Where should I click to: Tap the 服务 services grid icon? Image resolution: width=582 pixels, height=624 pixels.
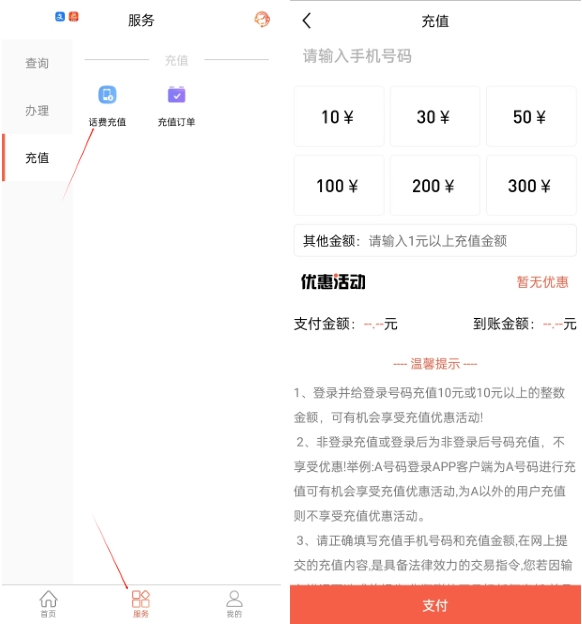141,604
